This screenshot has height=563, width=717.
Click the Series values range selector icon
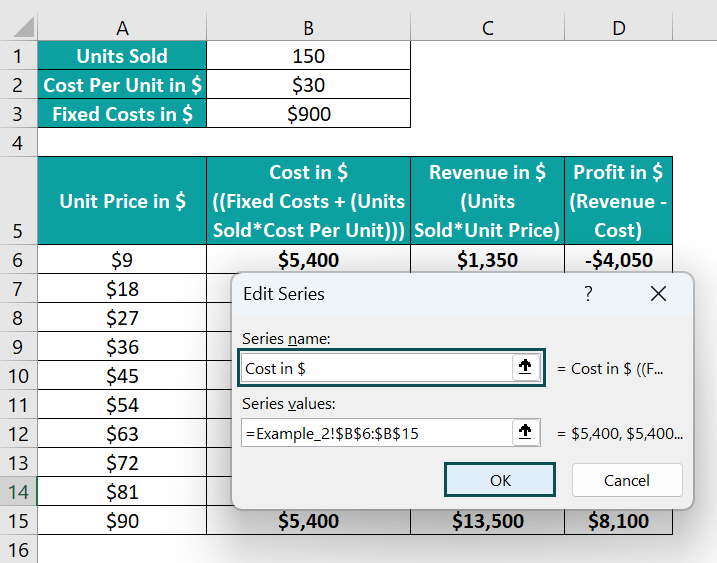tap(525, 432)
